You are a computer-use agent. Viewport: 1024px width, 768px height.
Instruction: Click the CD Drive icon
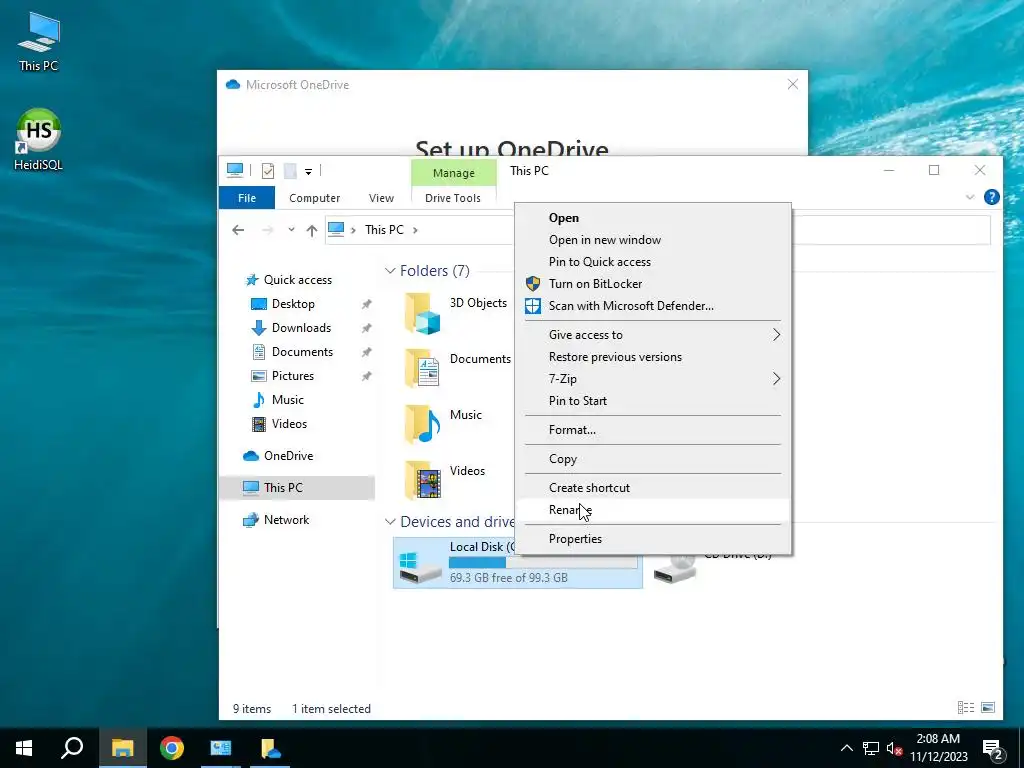[x=675, y=569]
